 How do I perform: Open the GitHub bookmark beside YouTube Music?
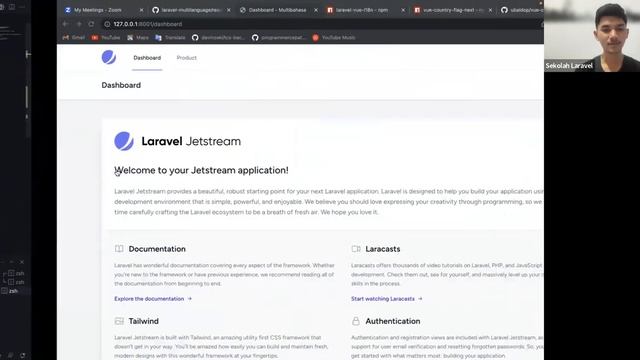coord(278,38)
